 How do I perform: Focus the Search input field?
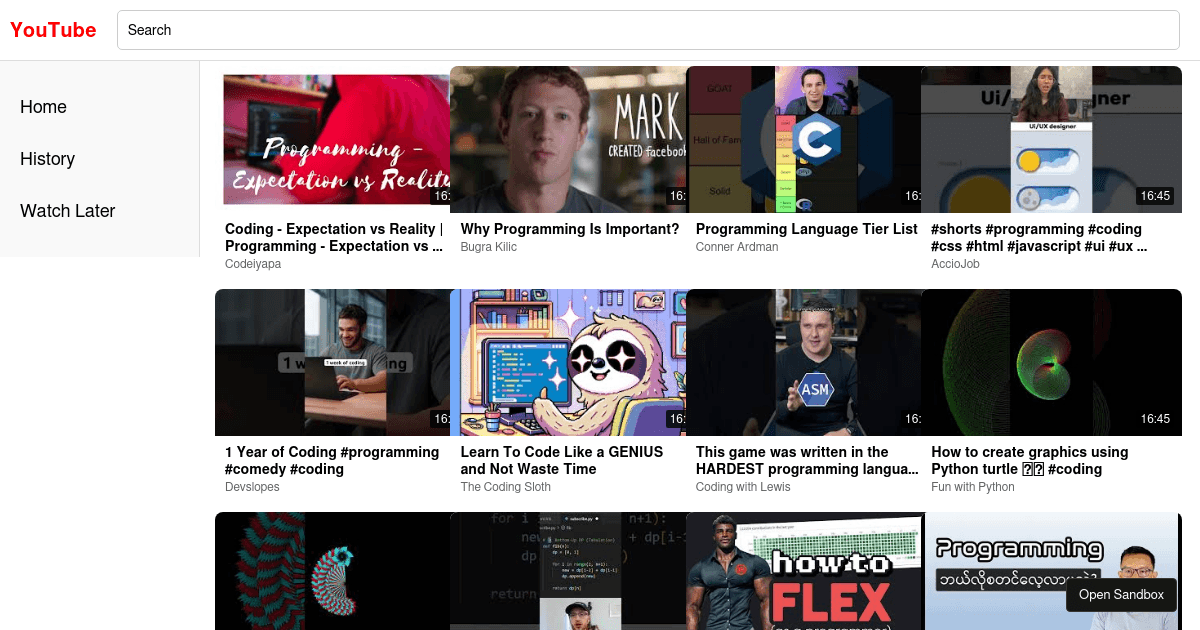tap(648, 30)
